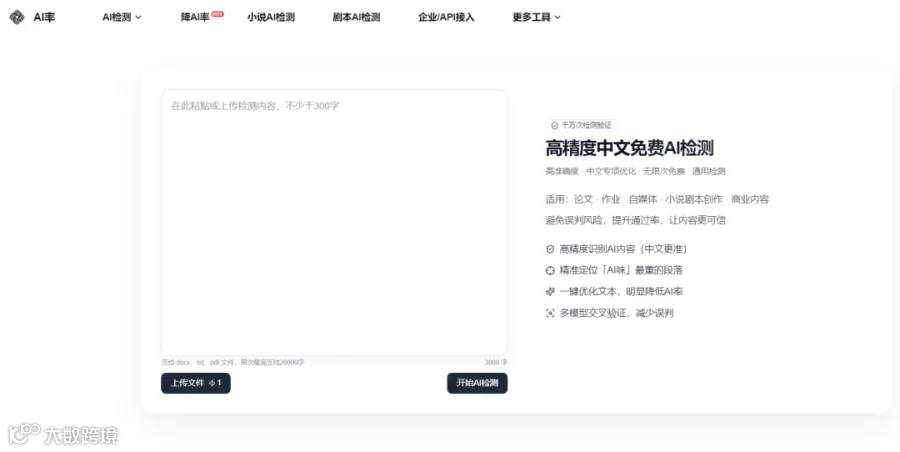The image size is (900, 452).
Task: Click scan icon beside 多模型交叉验证
Action: pos(550,313)
